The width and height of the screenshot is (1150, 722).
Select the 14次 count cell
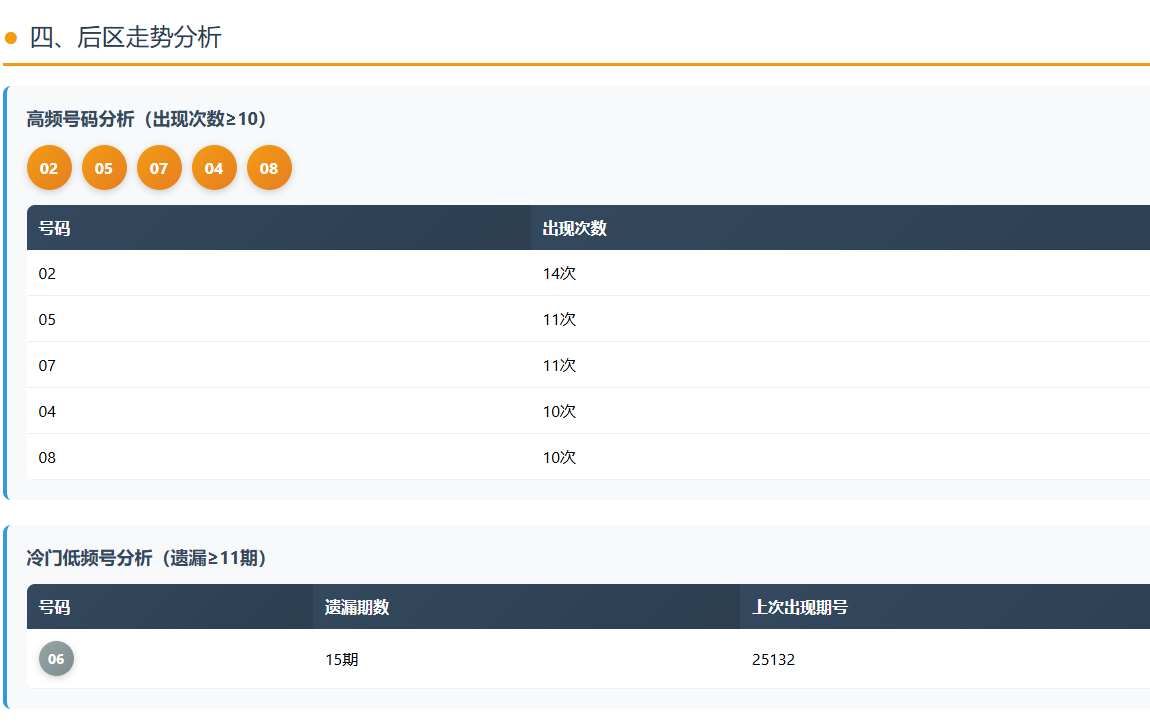(559, 273)
